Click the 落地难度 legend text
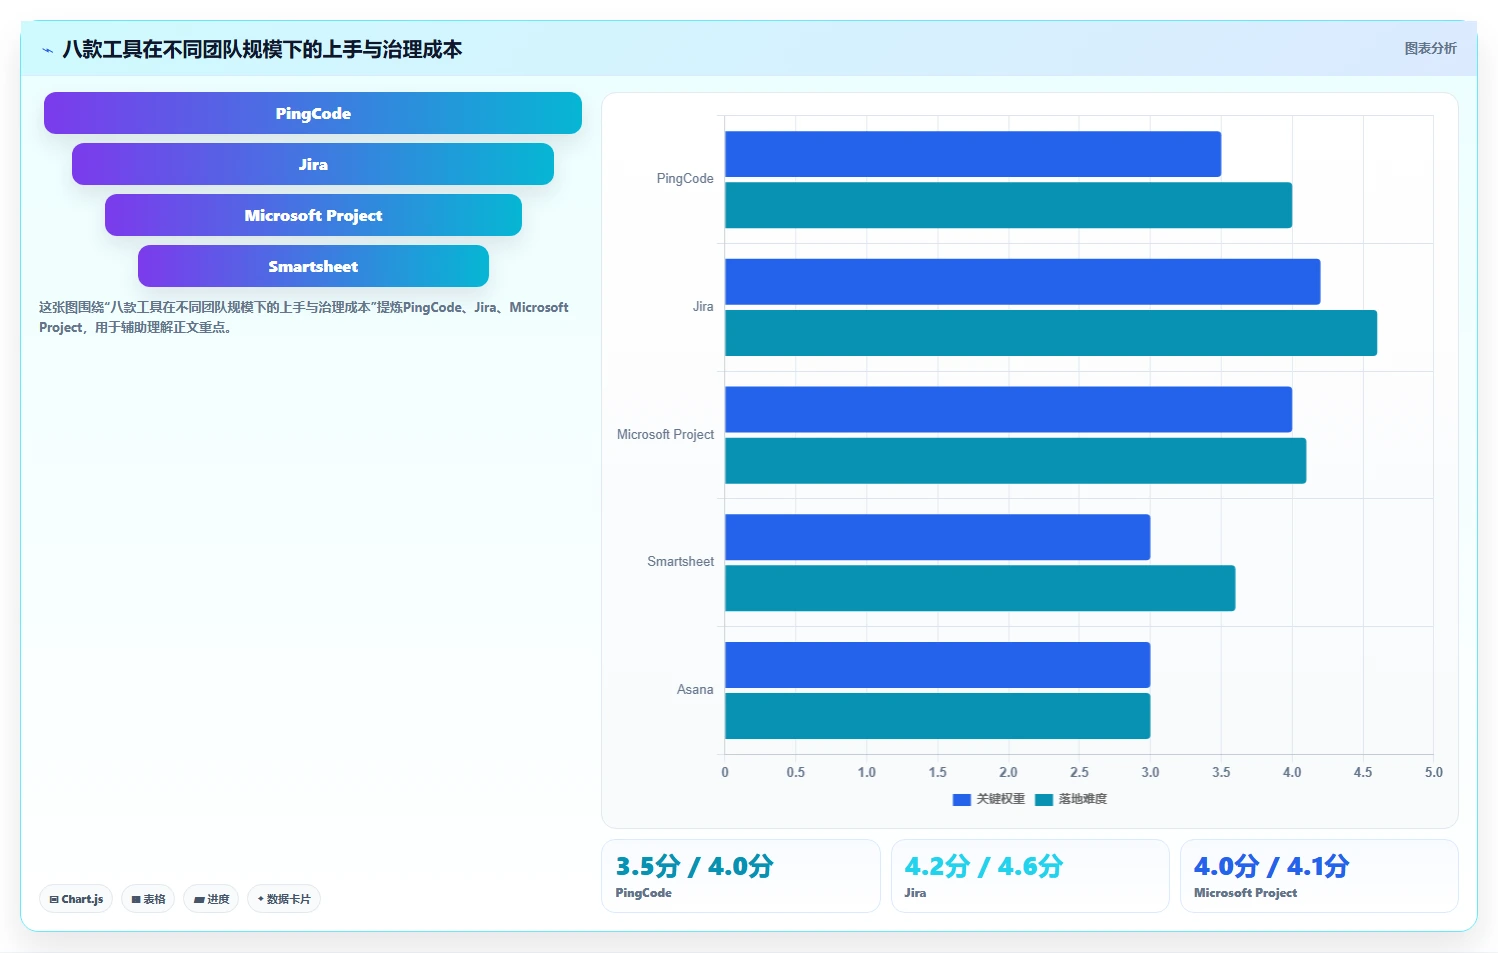Viewport: 1498px width, 953px height. 1083,799
